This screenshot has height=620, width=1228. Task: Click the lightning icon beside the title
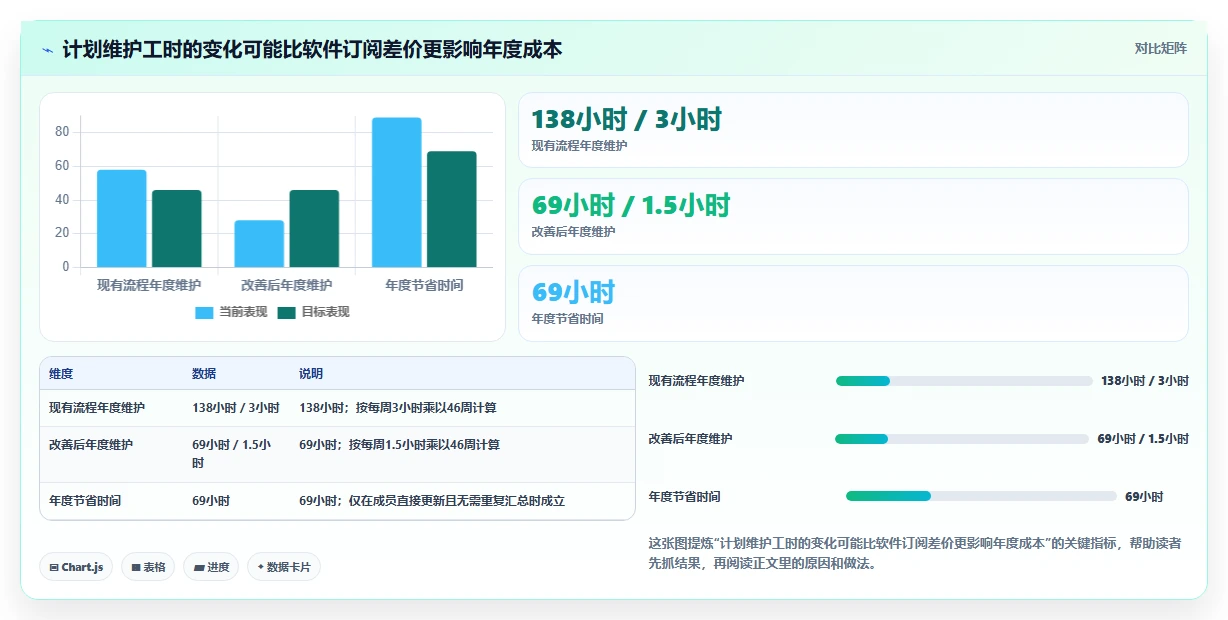pos(47,49)
